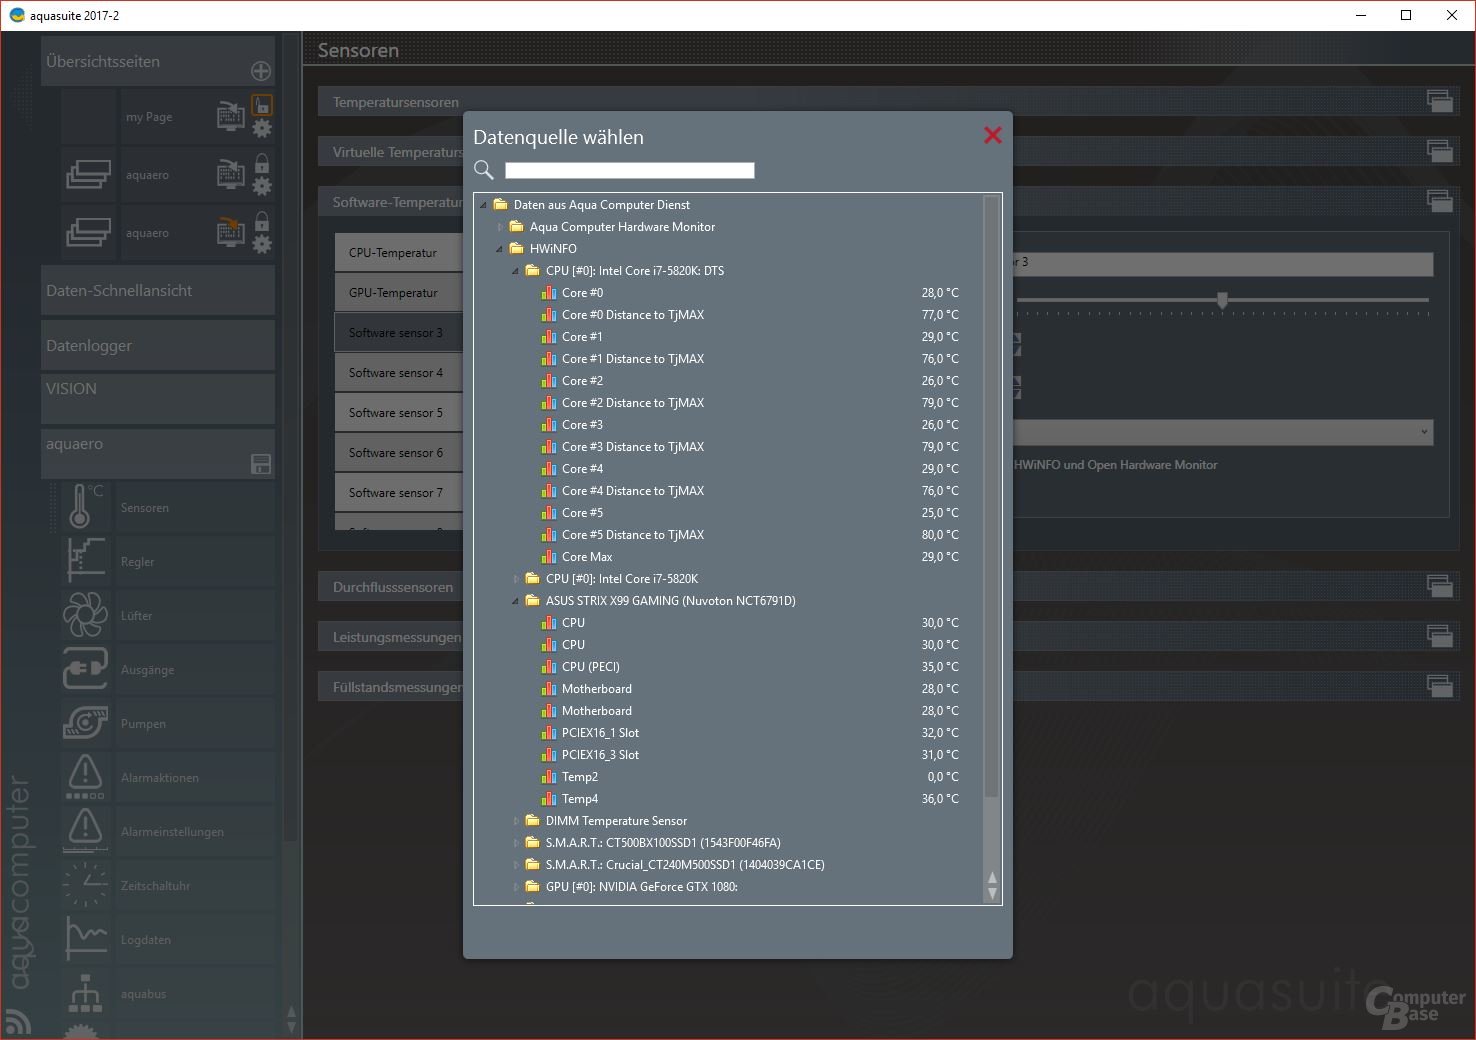1476x1040 pixels.
Task: Open Alarmeinstellungen via its warning icon
Action: pyautogui.click(x=85, y=831)
